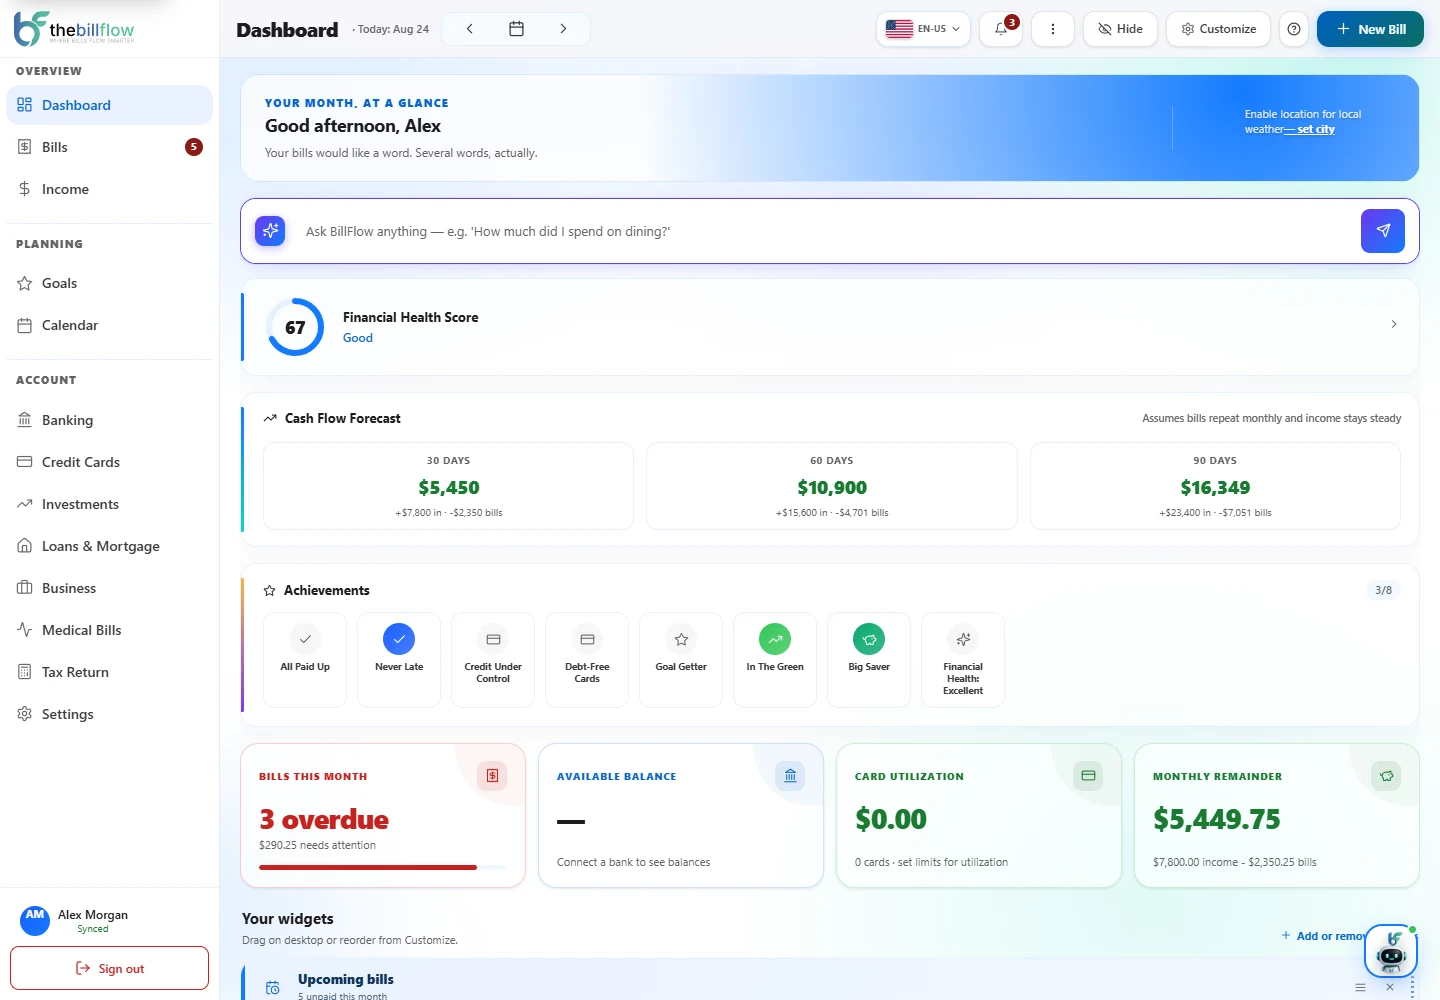Click the Bills This Month card icon
1440x1000 pixels.
click(492, 776)
